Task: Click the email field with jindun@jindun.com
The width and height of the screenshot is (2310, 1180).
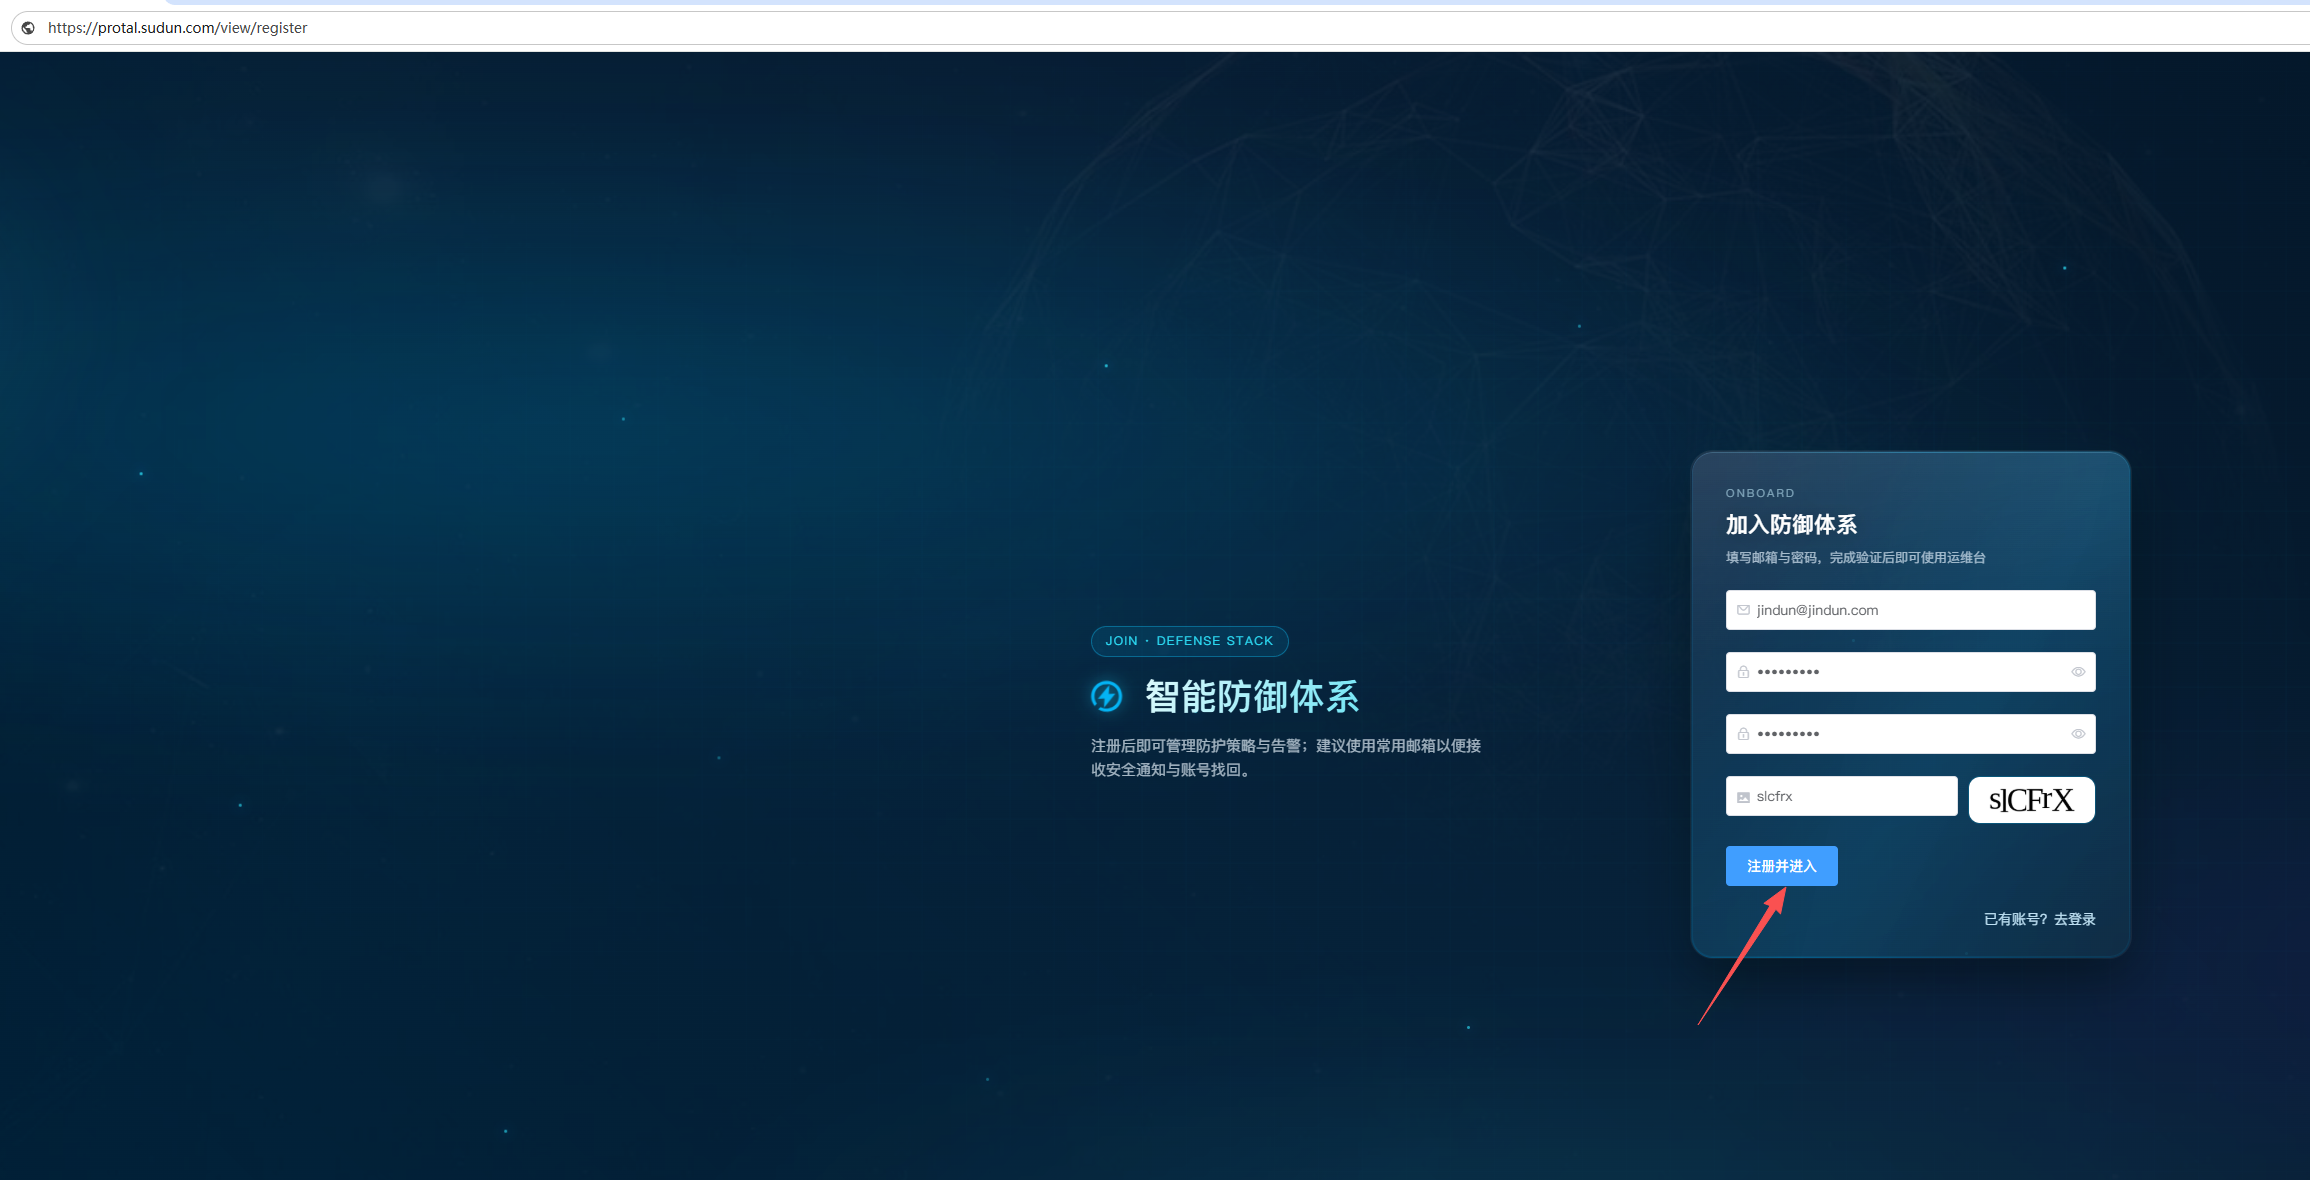Action: [x=1910, y=610]
